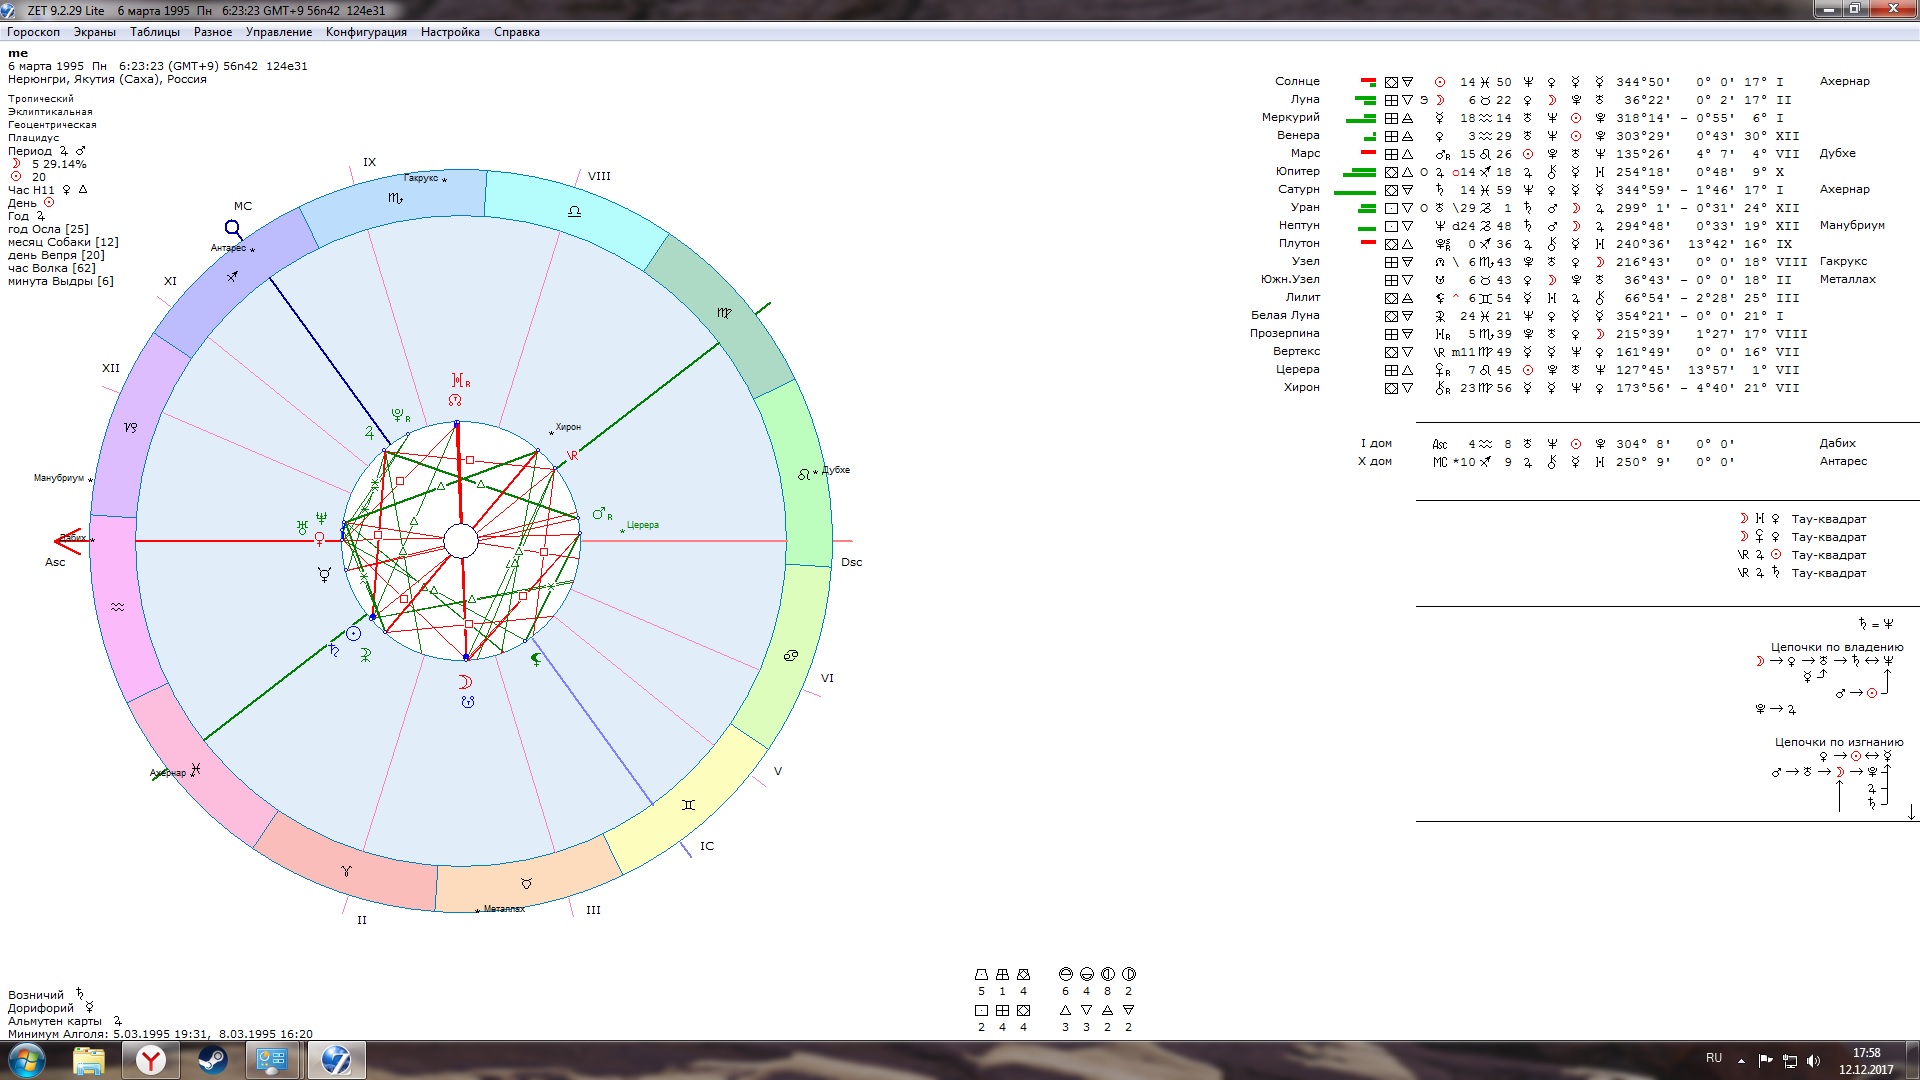Click the Sun glyph in the Солнце row
The image size is (1920, 1080).
1440,82
